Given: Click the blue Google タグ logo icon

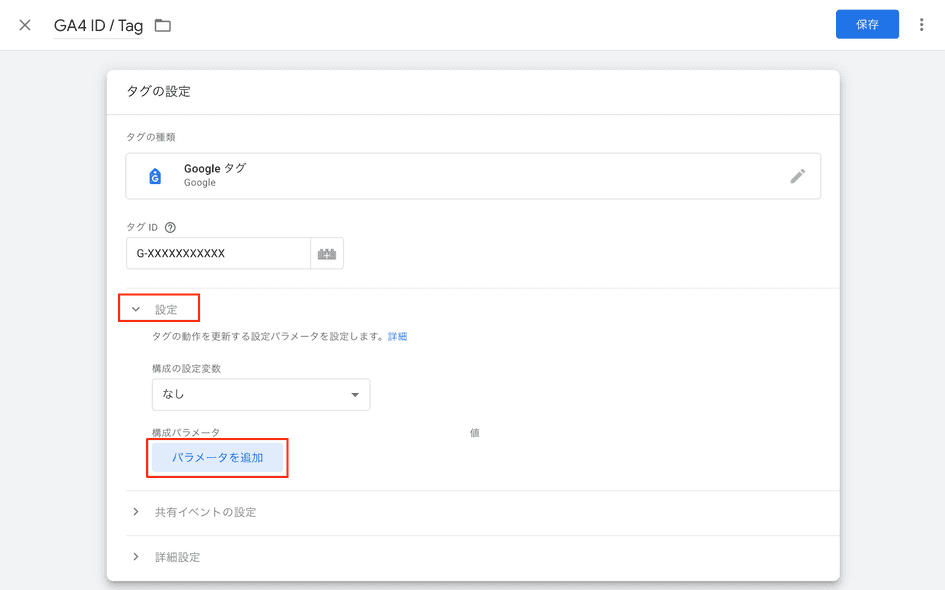Looking at the screenshot, I should [154, 175].
